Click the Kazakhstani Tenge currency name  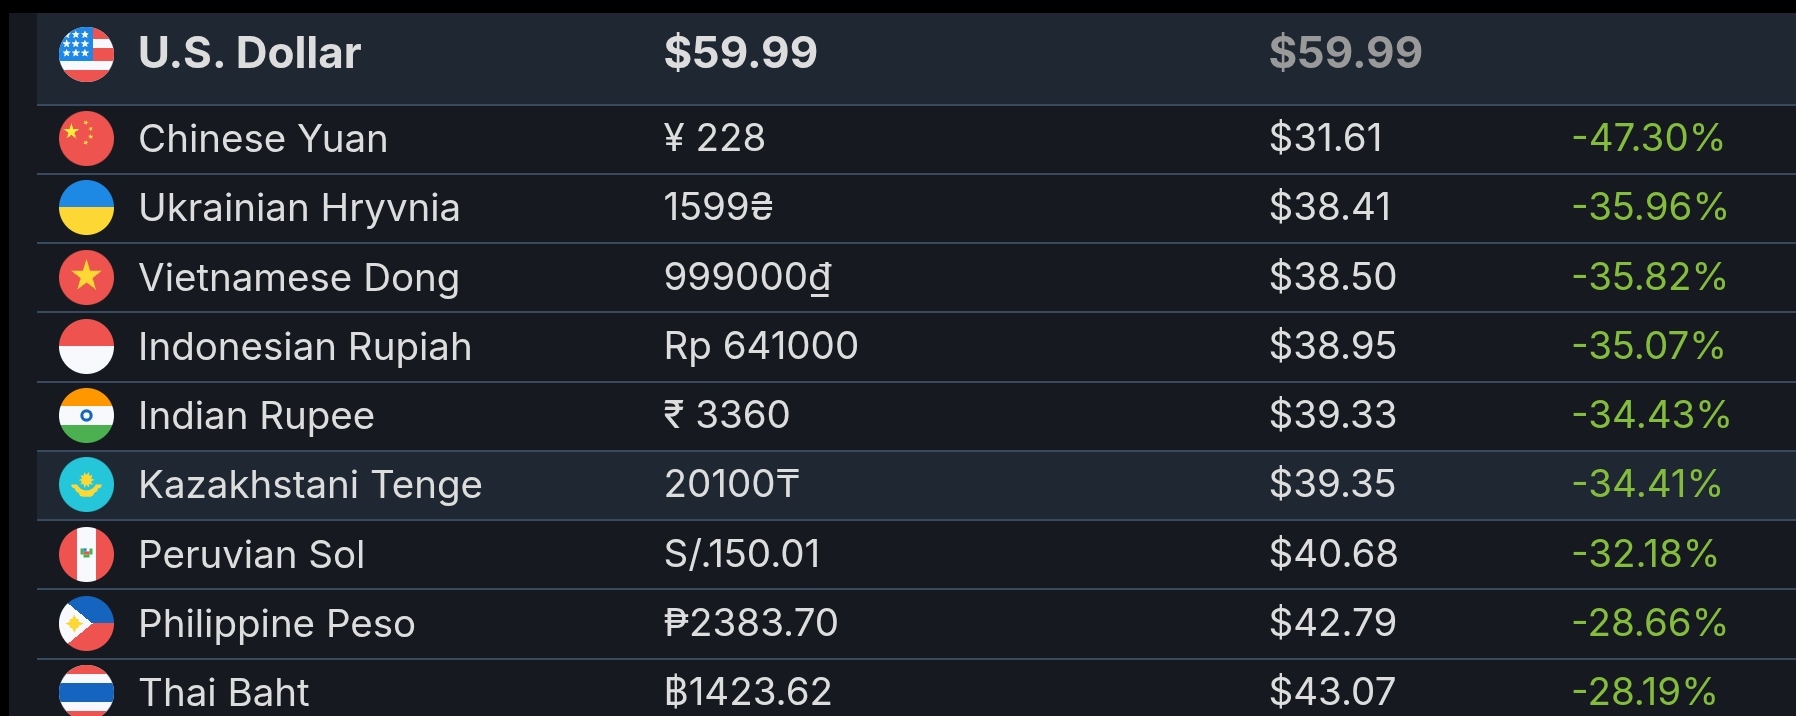(310, 485)
